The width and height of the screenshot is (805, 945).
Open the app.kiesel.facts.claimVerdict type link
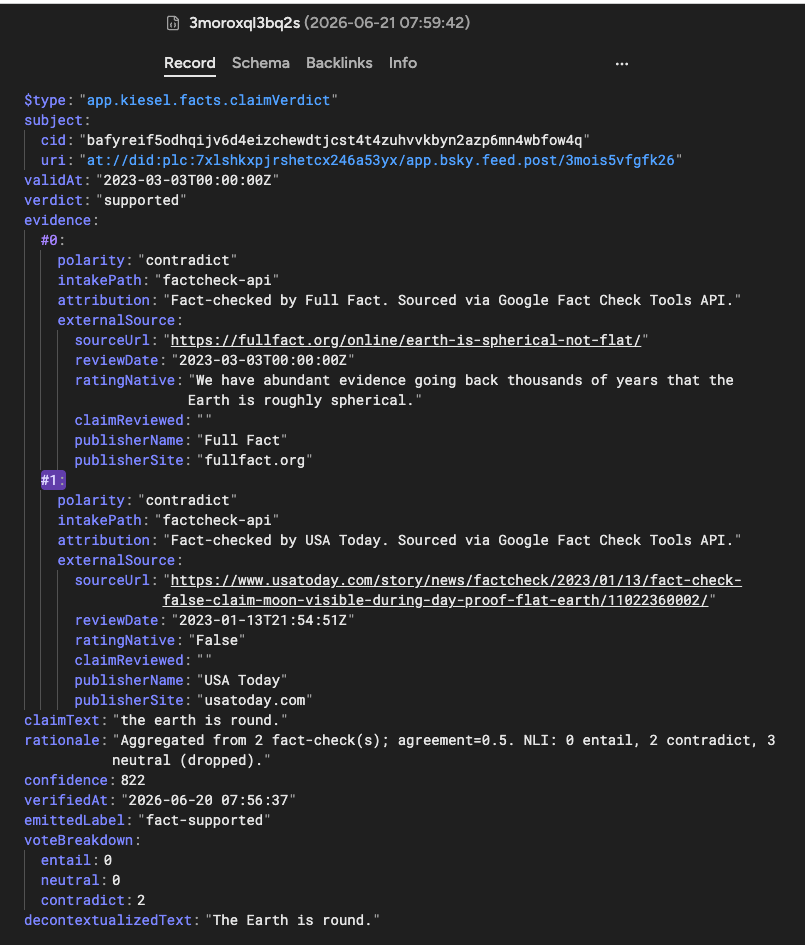click(208, 100)
